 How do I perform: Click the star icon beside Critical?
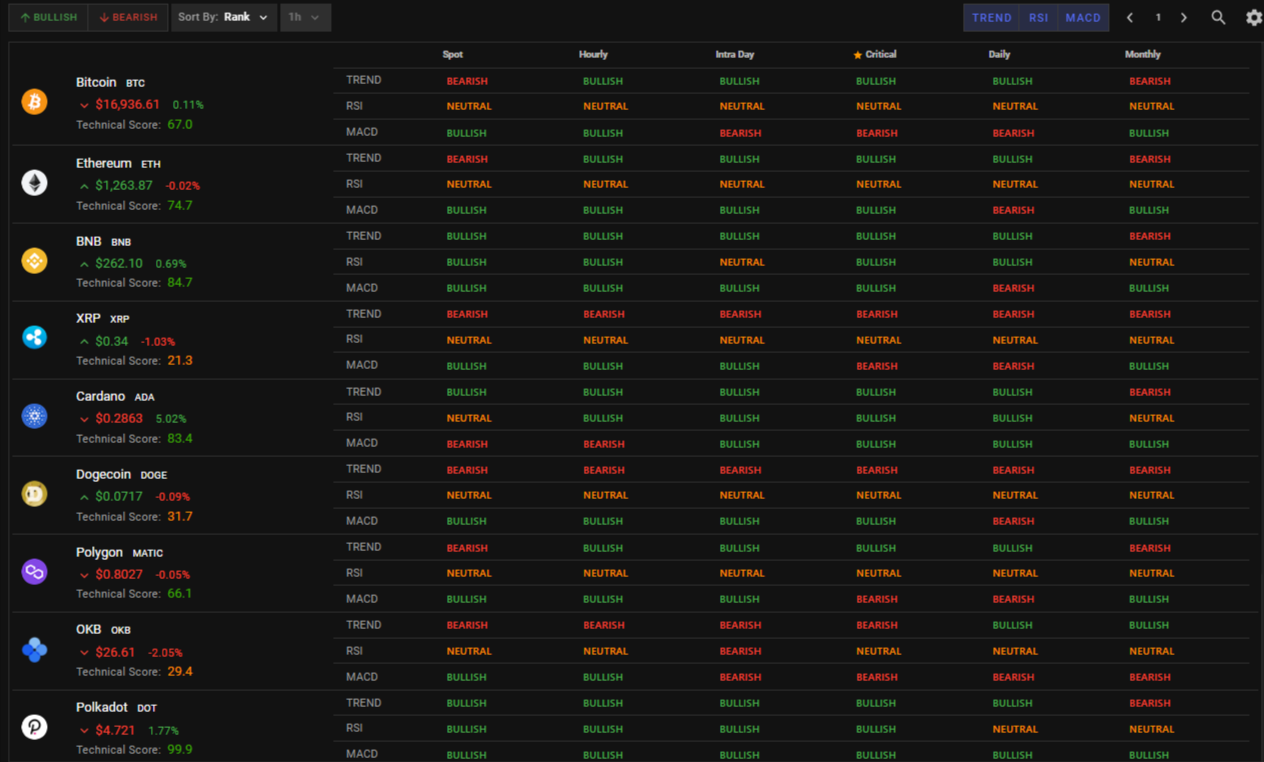[857, 55]
